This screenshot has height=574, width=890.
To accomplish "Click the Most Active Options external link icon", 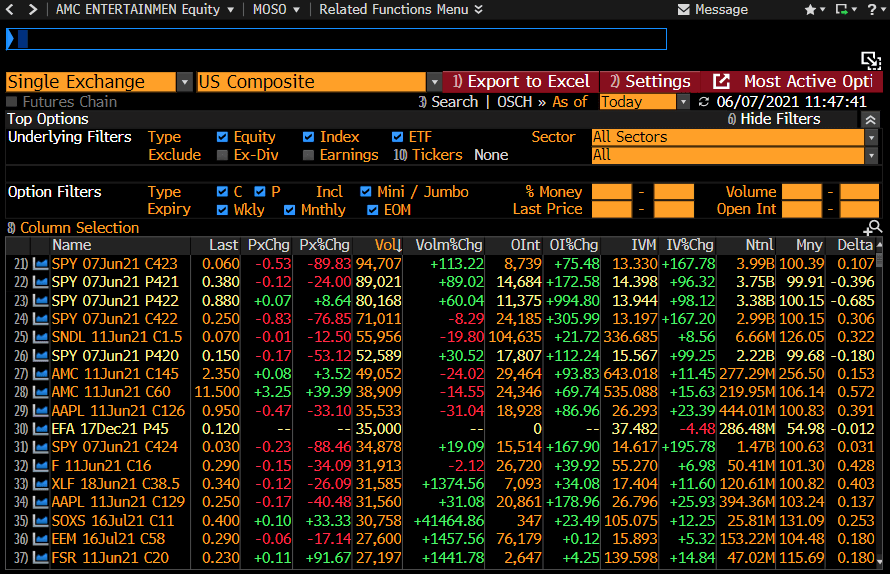I will tap(721, 81).
